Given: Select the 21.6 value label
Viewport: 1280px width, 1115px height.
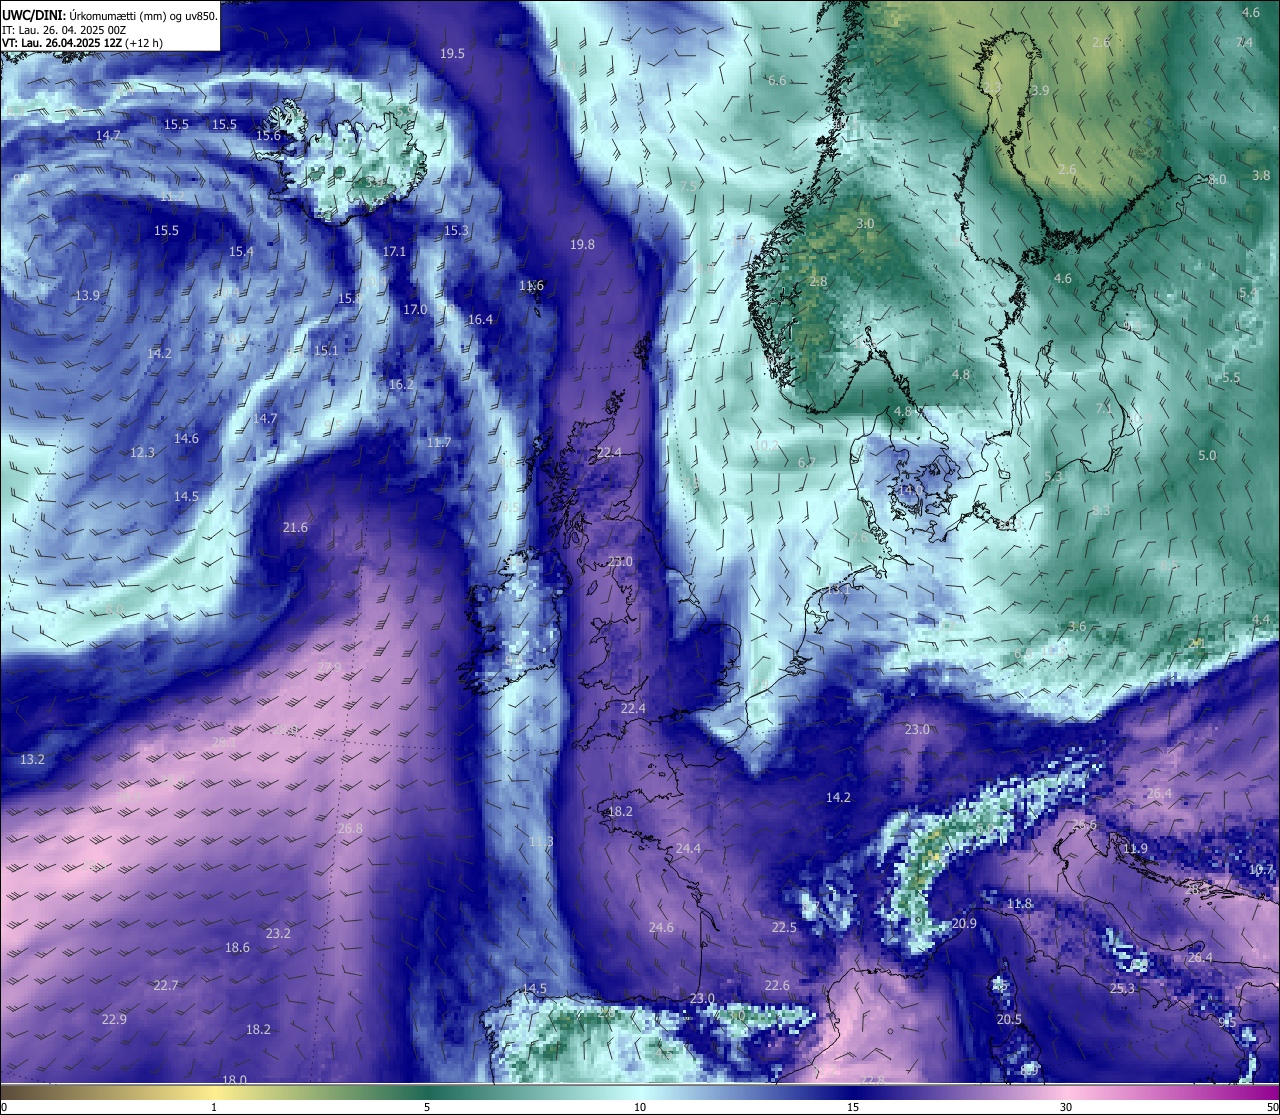Looking at the screenshot, I should coord(295,527).
